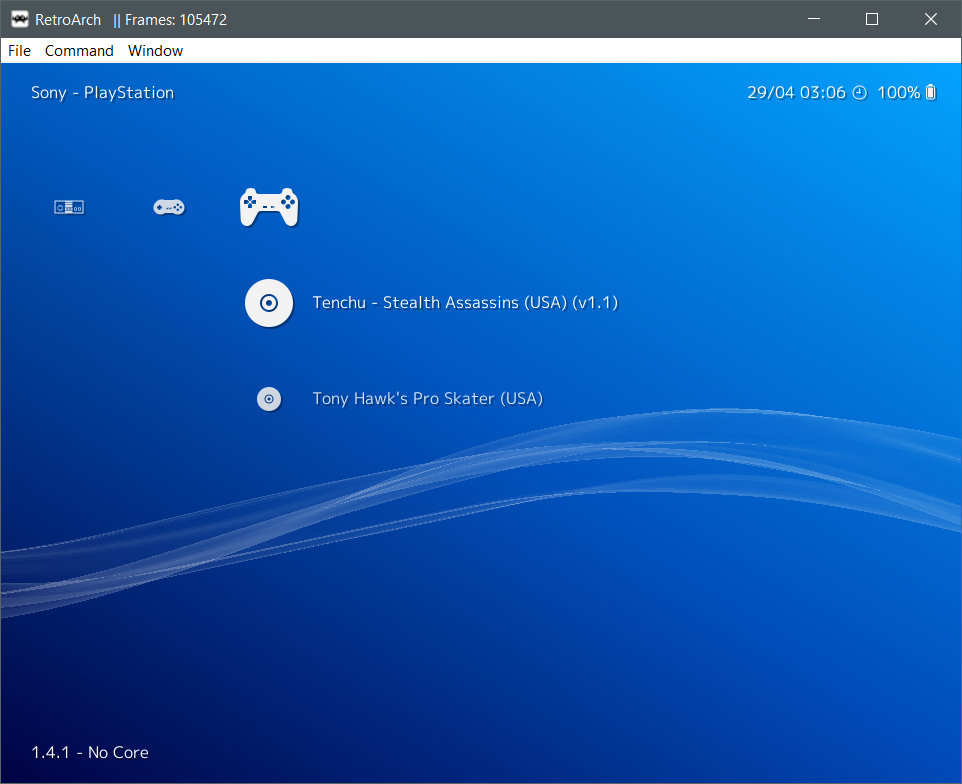Click the 100% battery percentage text

899,93
